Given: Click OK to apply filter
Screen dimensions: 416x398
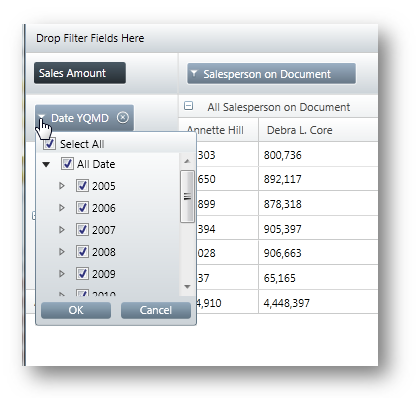Looking at the screenshot, I should [x=76, y=310].
